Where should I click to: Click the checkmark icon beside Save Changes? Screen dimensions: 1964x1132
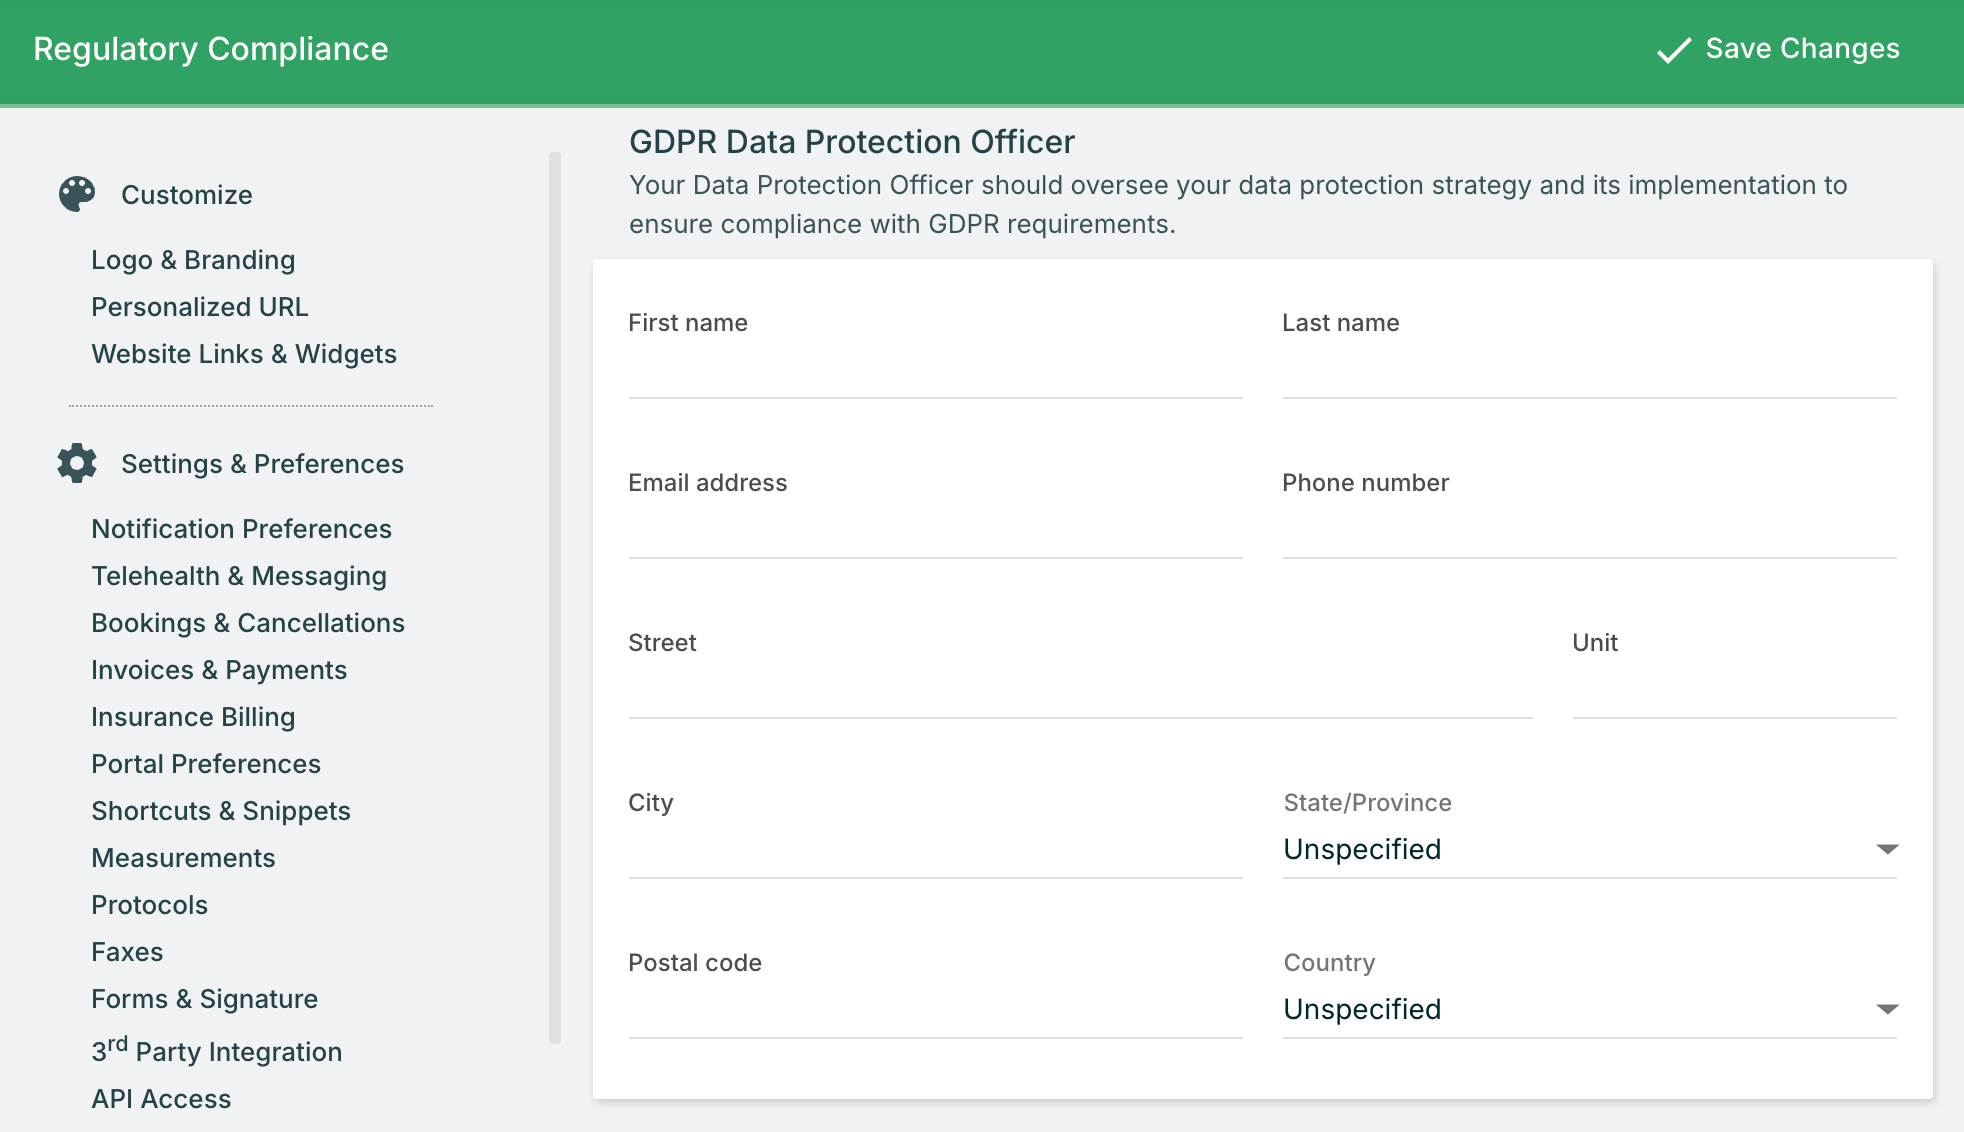coord(1673,50)
